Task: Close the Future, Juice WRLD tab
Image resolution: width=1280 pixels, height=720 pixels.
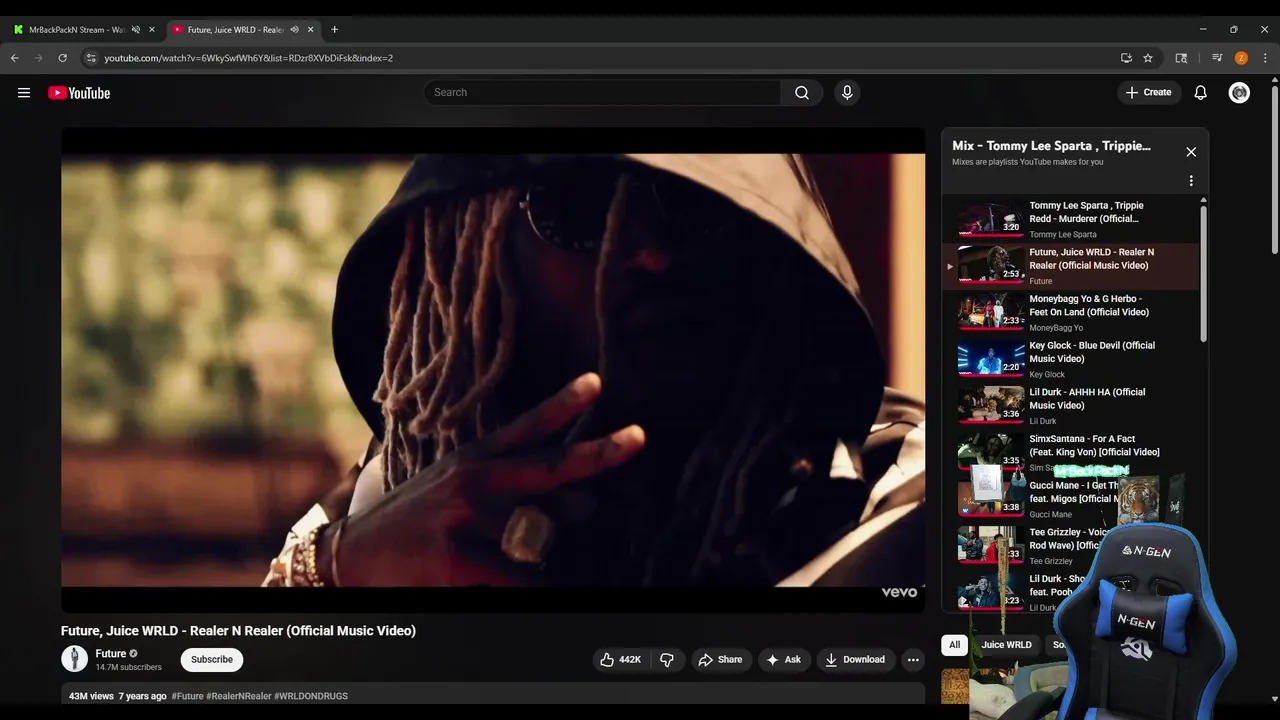Action: pos(311,30)
